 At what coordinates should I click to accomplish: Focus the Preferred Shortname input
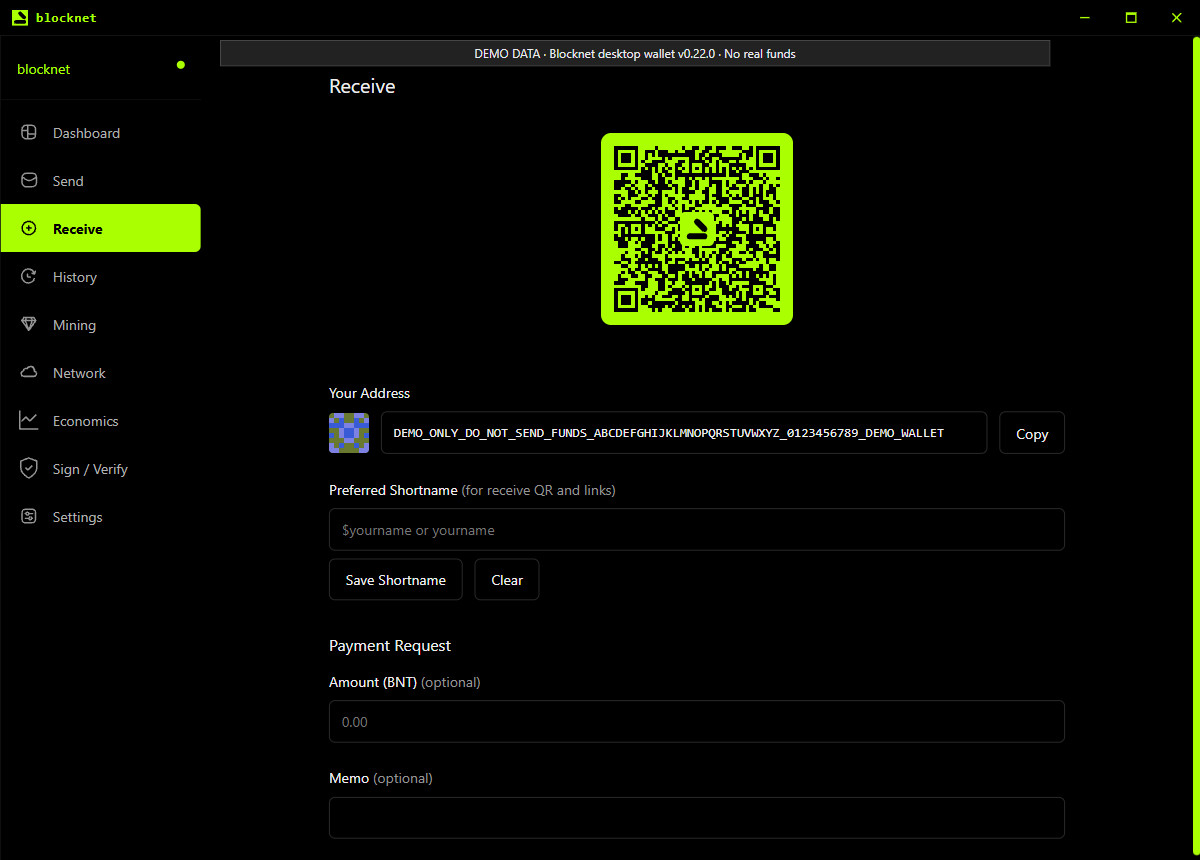697,530
